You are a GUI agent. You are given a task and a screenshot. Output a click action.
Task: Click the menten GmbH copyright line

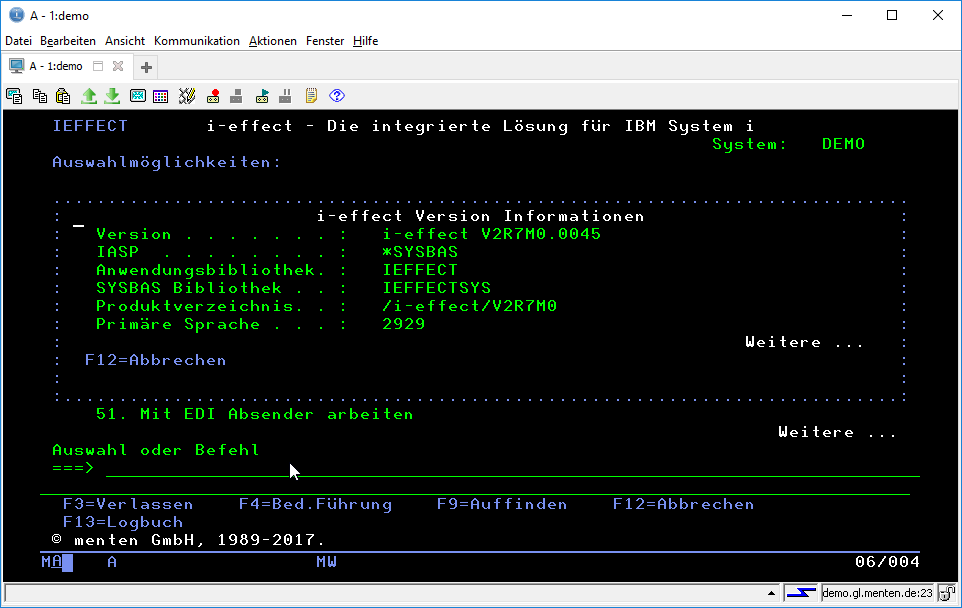188,541
